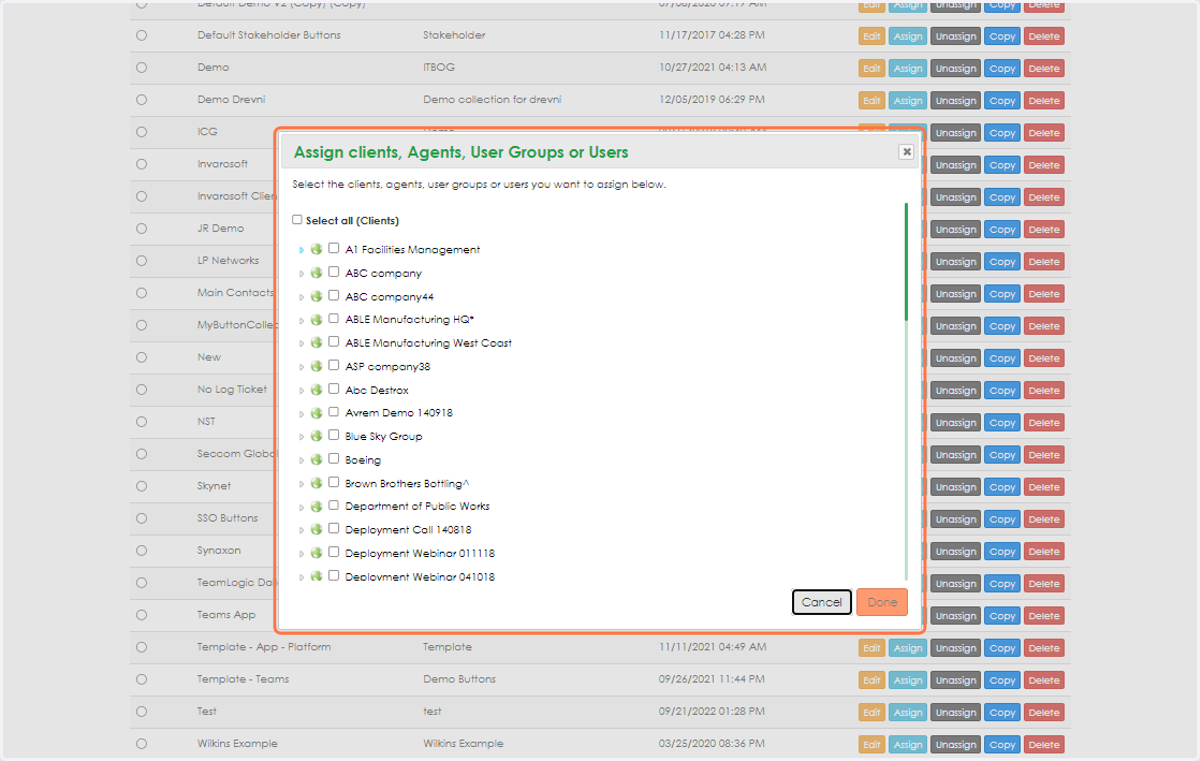Viewport: 1200px width, 761px height.
Task: Click globe icon beside Abc Destrox
Action: 317,389
